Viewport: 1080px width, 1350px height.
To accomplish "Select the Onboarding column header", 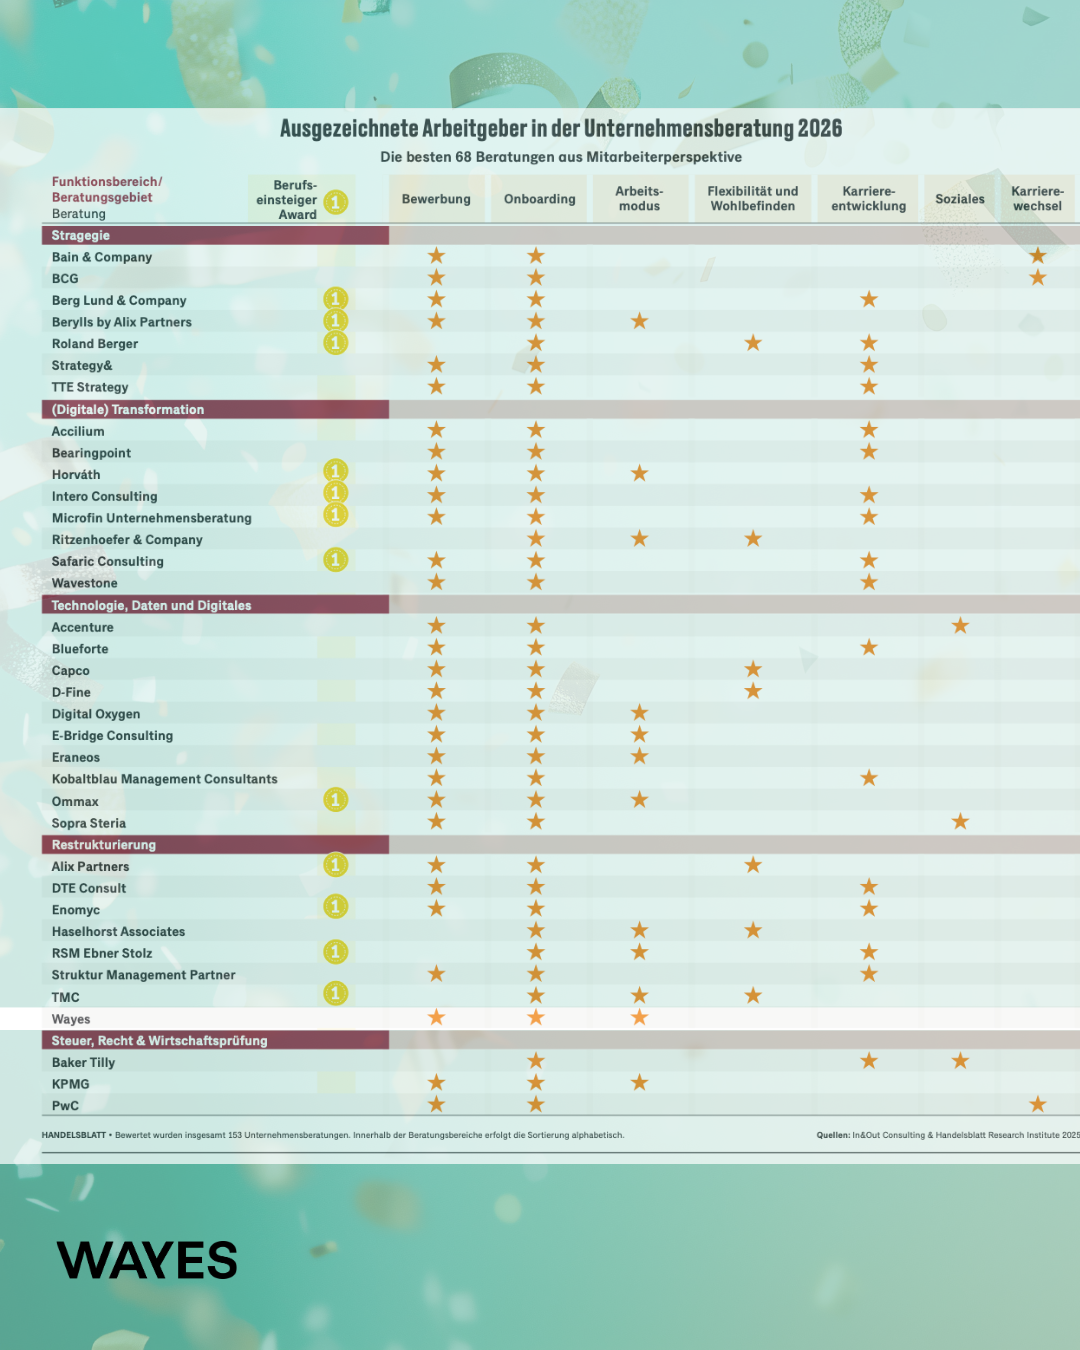I will [x=539, y=199].
